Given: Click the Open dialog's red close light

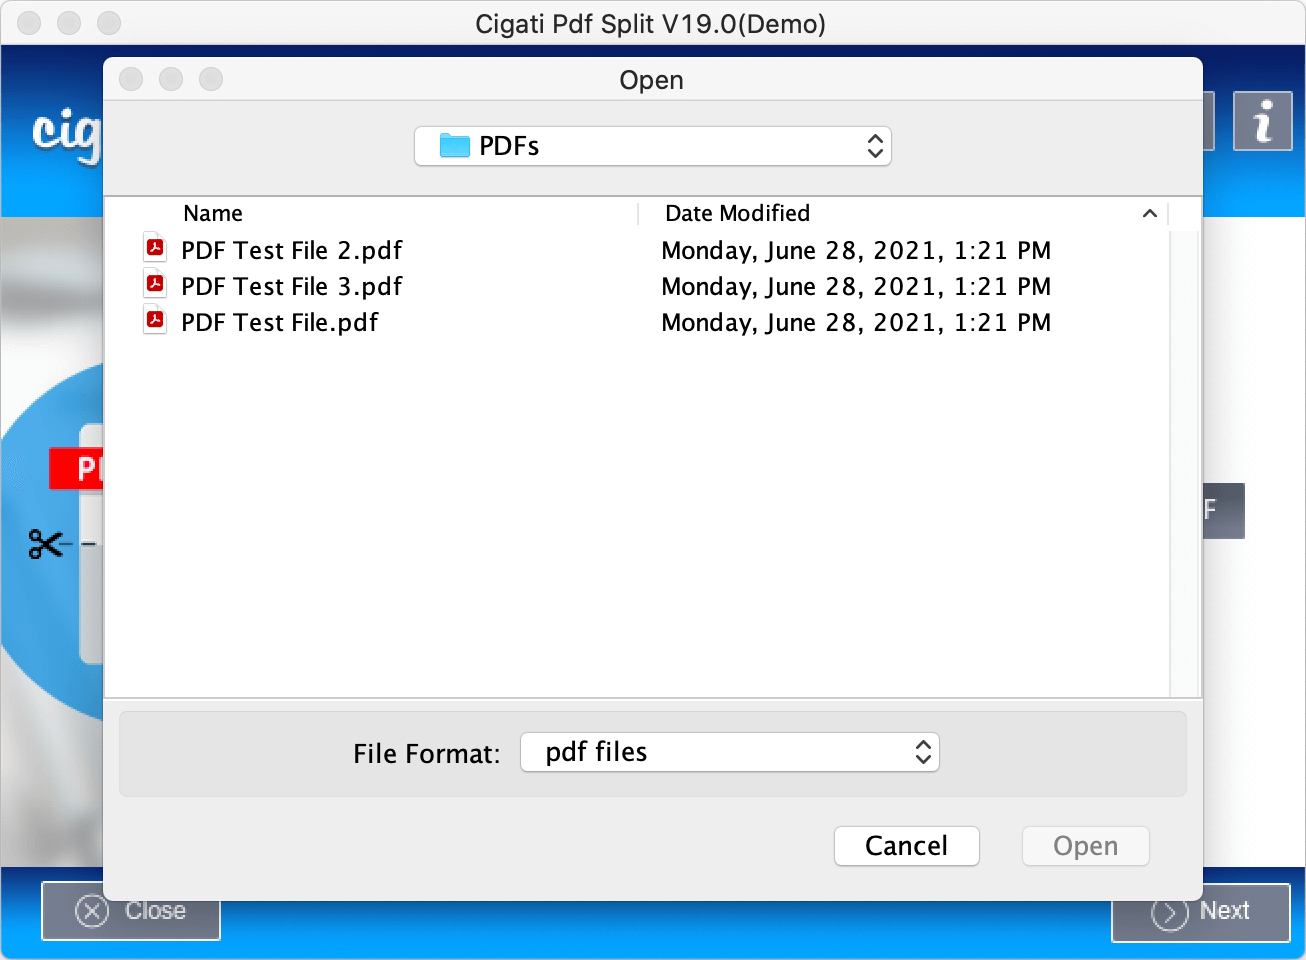Looking at the screenshot, I should point(131,79).
